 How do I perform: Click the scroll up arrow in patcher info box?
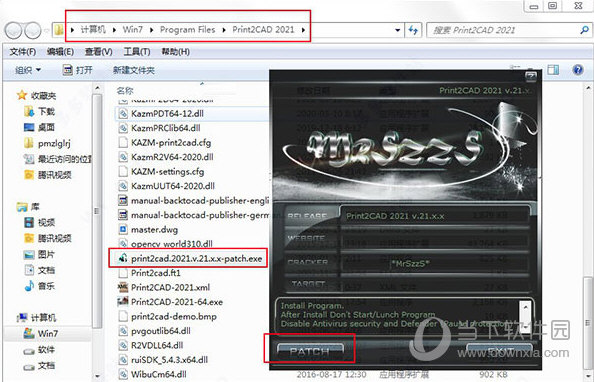(x=525, y=308)
